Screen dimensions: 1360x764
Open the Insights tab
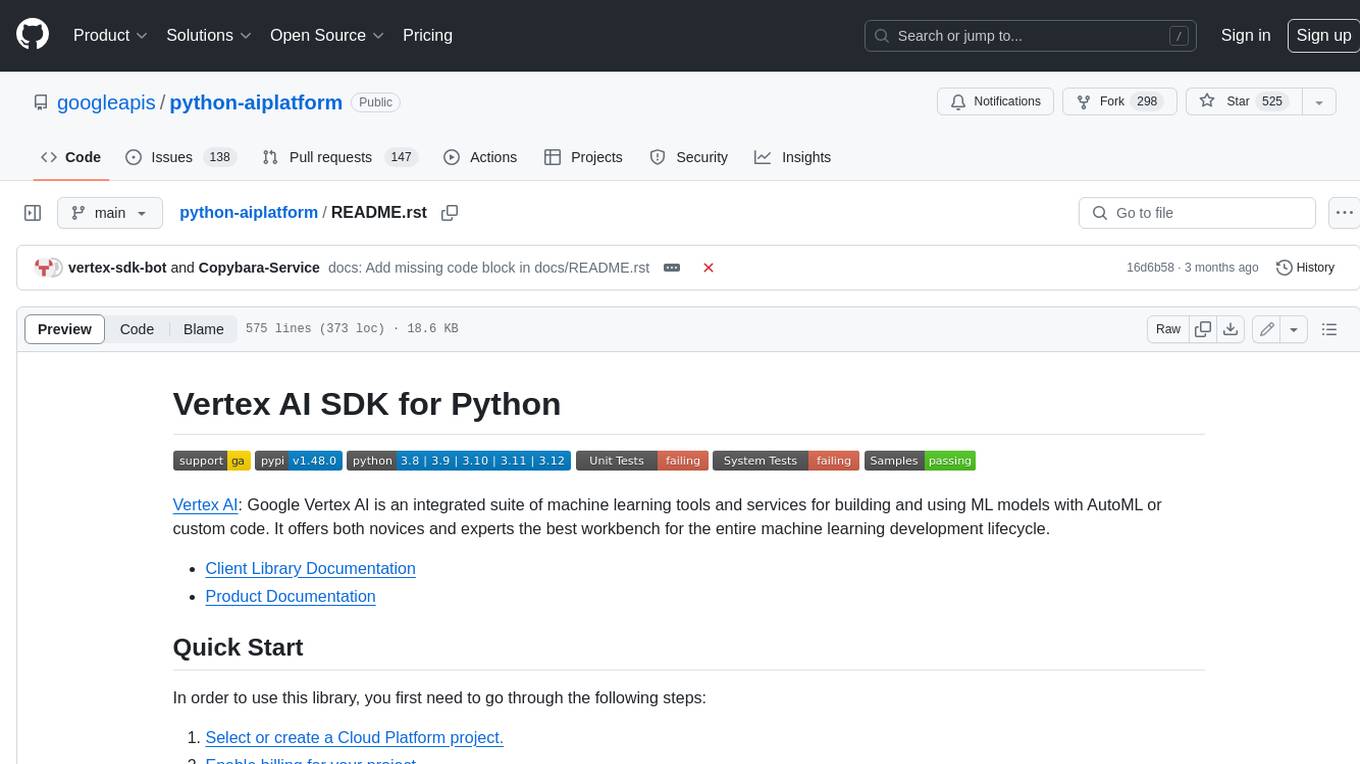(793, 157)
